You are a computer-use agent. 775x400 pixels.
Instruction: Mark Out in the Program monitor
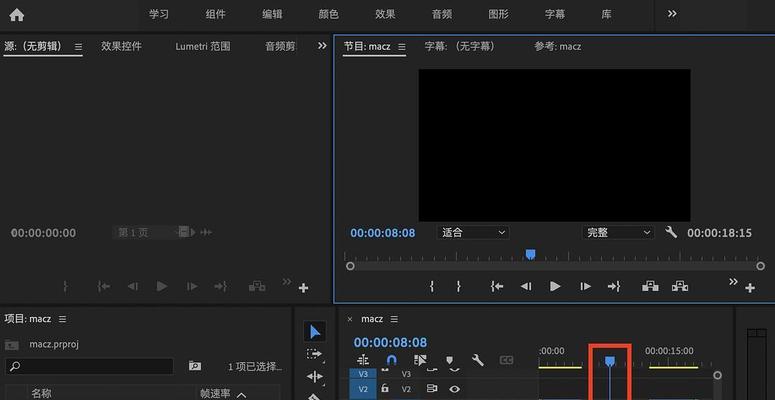click(x=459, y=286)
